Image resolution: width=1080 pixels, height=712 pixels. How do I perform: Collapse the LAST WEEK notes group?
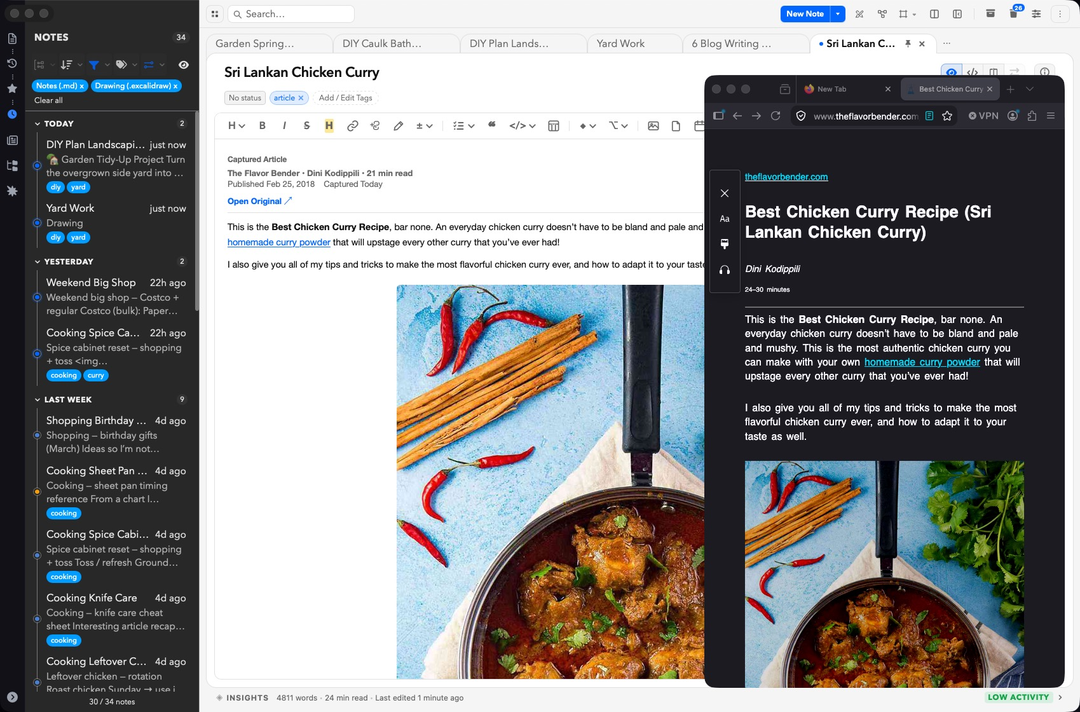37,399
